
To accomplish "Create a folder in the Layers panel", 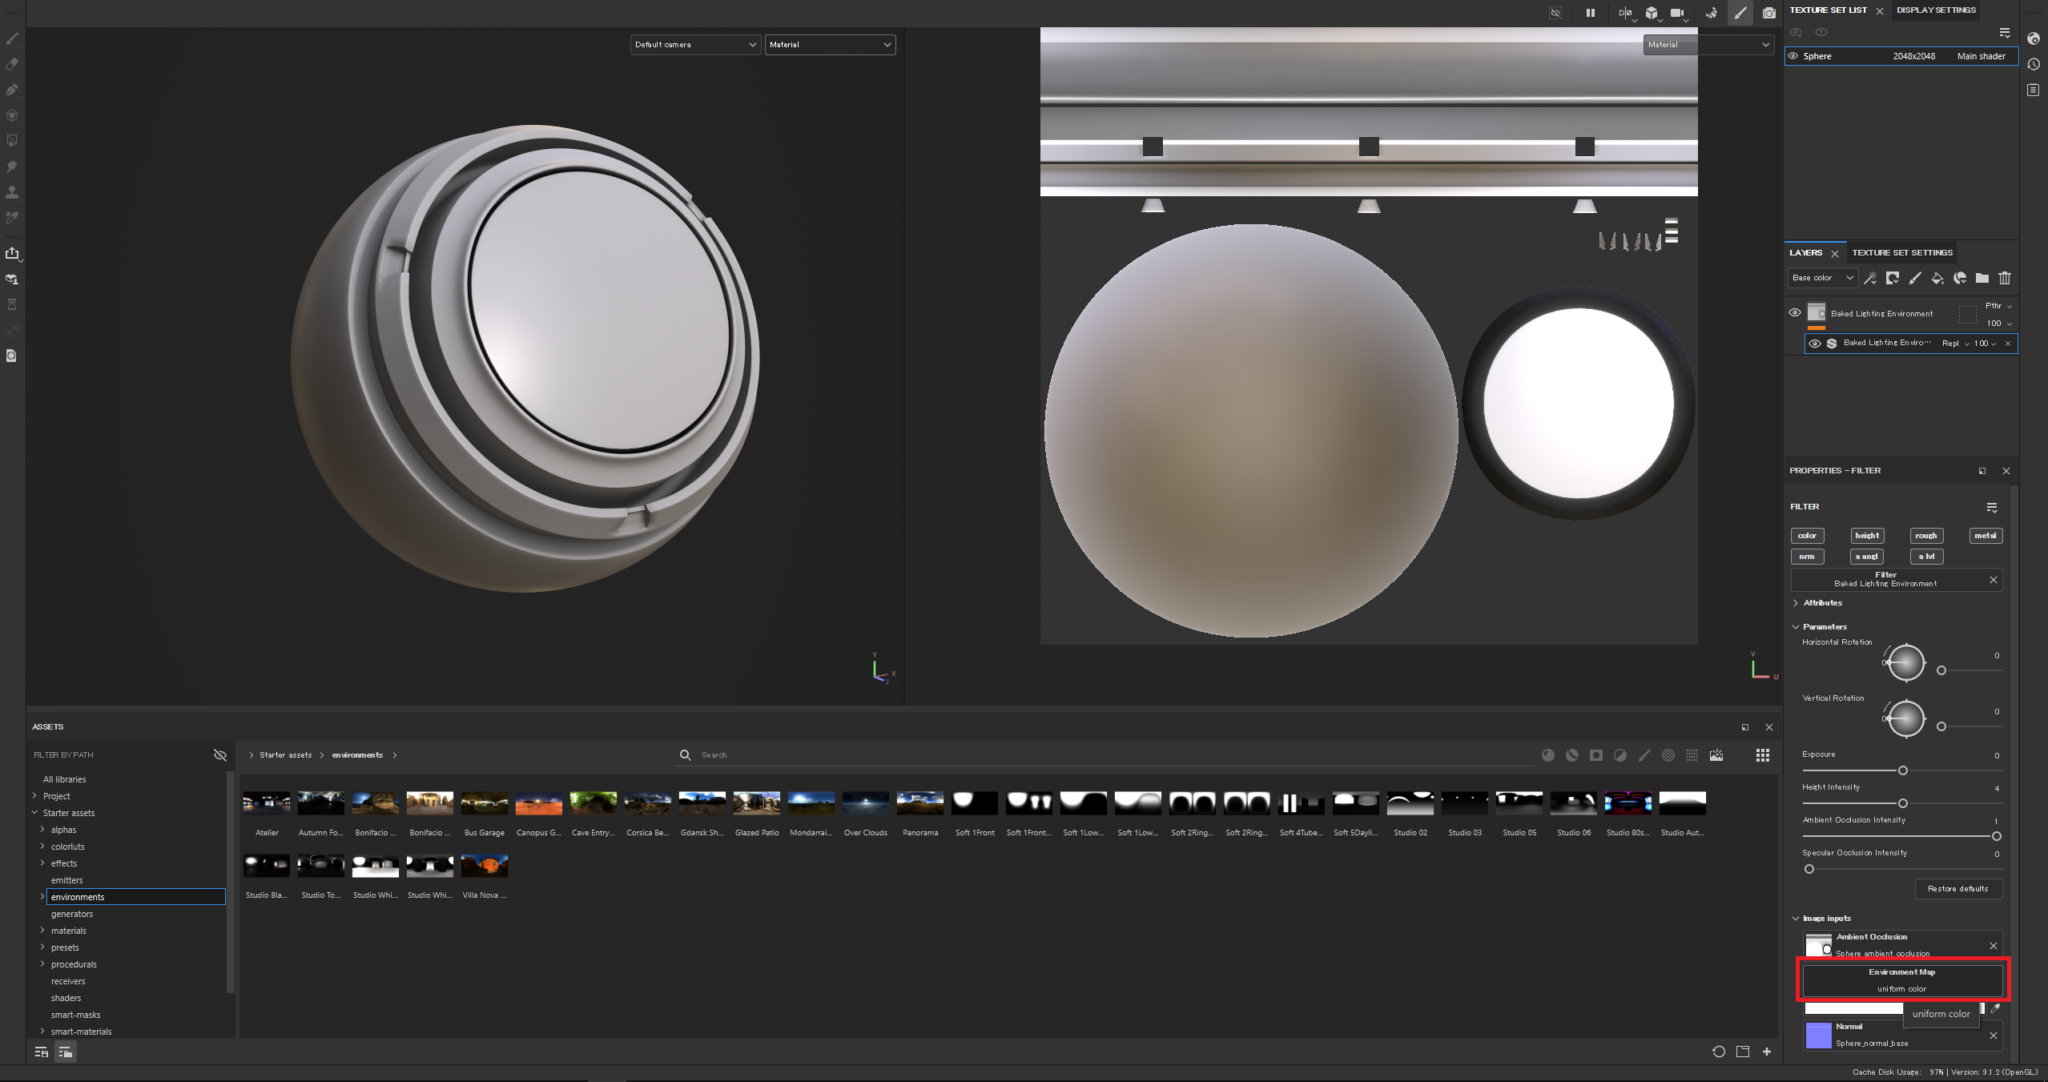I will point(1983,278).
